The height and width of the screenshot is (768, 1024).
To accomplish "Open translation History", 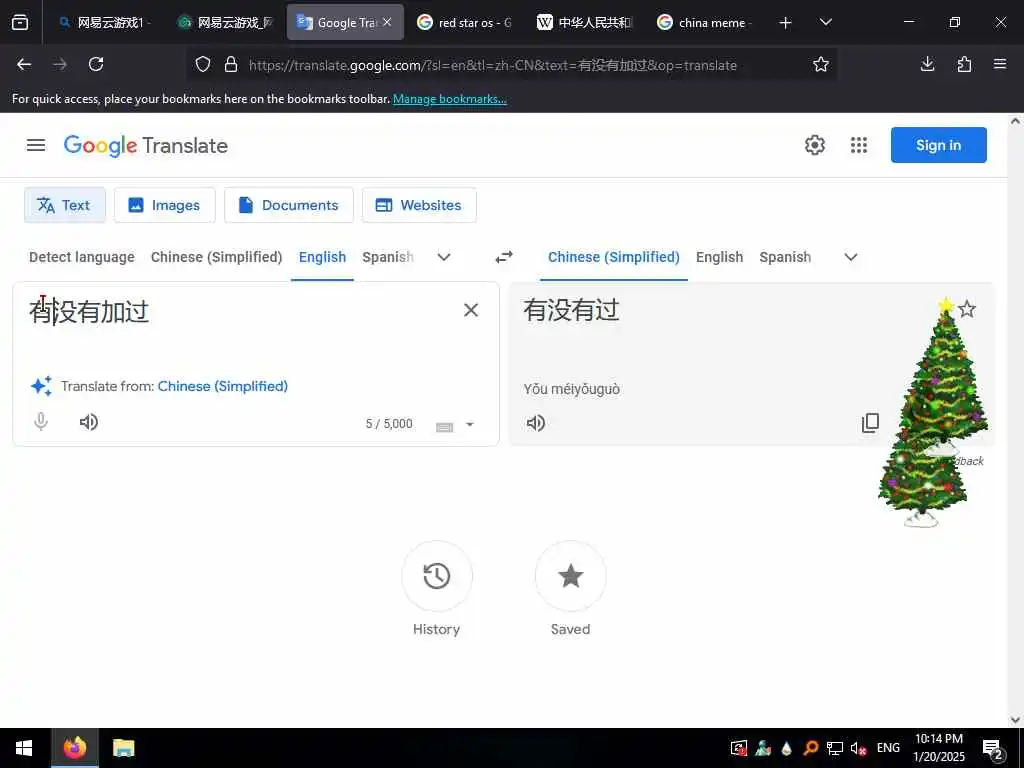I will click(437, 576).
